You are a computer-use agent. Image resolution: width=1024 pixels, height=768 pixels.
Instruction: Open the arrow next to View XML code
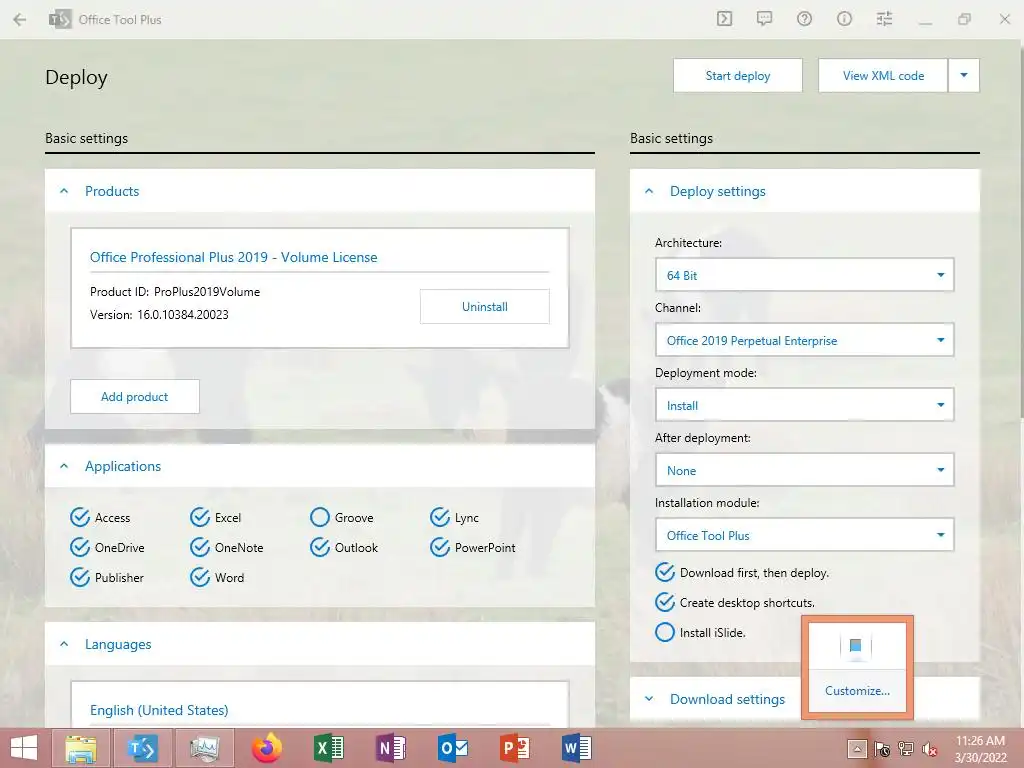(x=964, y=75)
